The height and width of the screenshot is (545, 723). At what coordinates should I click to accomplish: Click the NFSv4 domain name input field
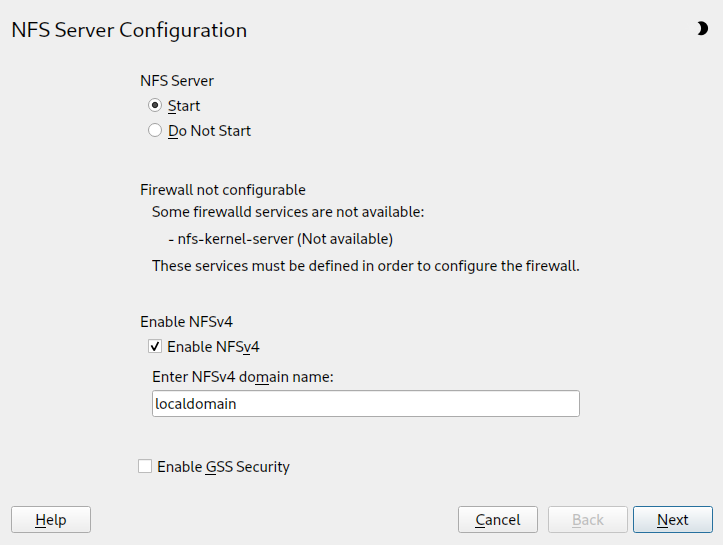coord(365,403)
